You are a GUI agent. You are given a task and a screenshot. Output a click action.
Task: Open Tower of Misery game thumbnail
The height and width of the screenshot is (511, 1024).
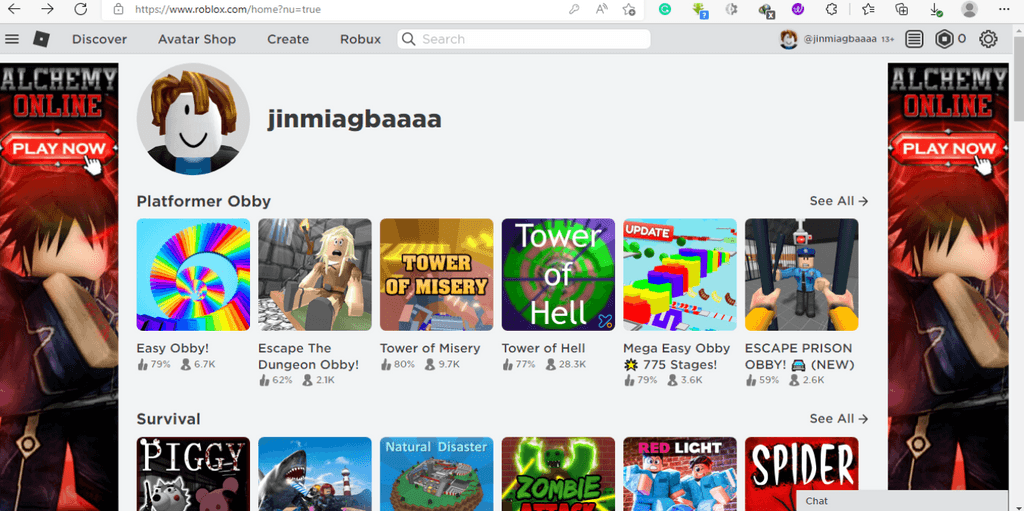436,274
